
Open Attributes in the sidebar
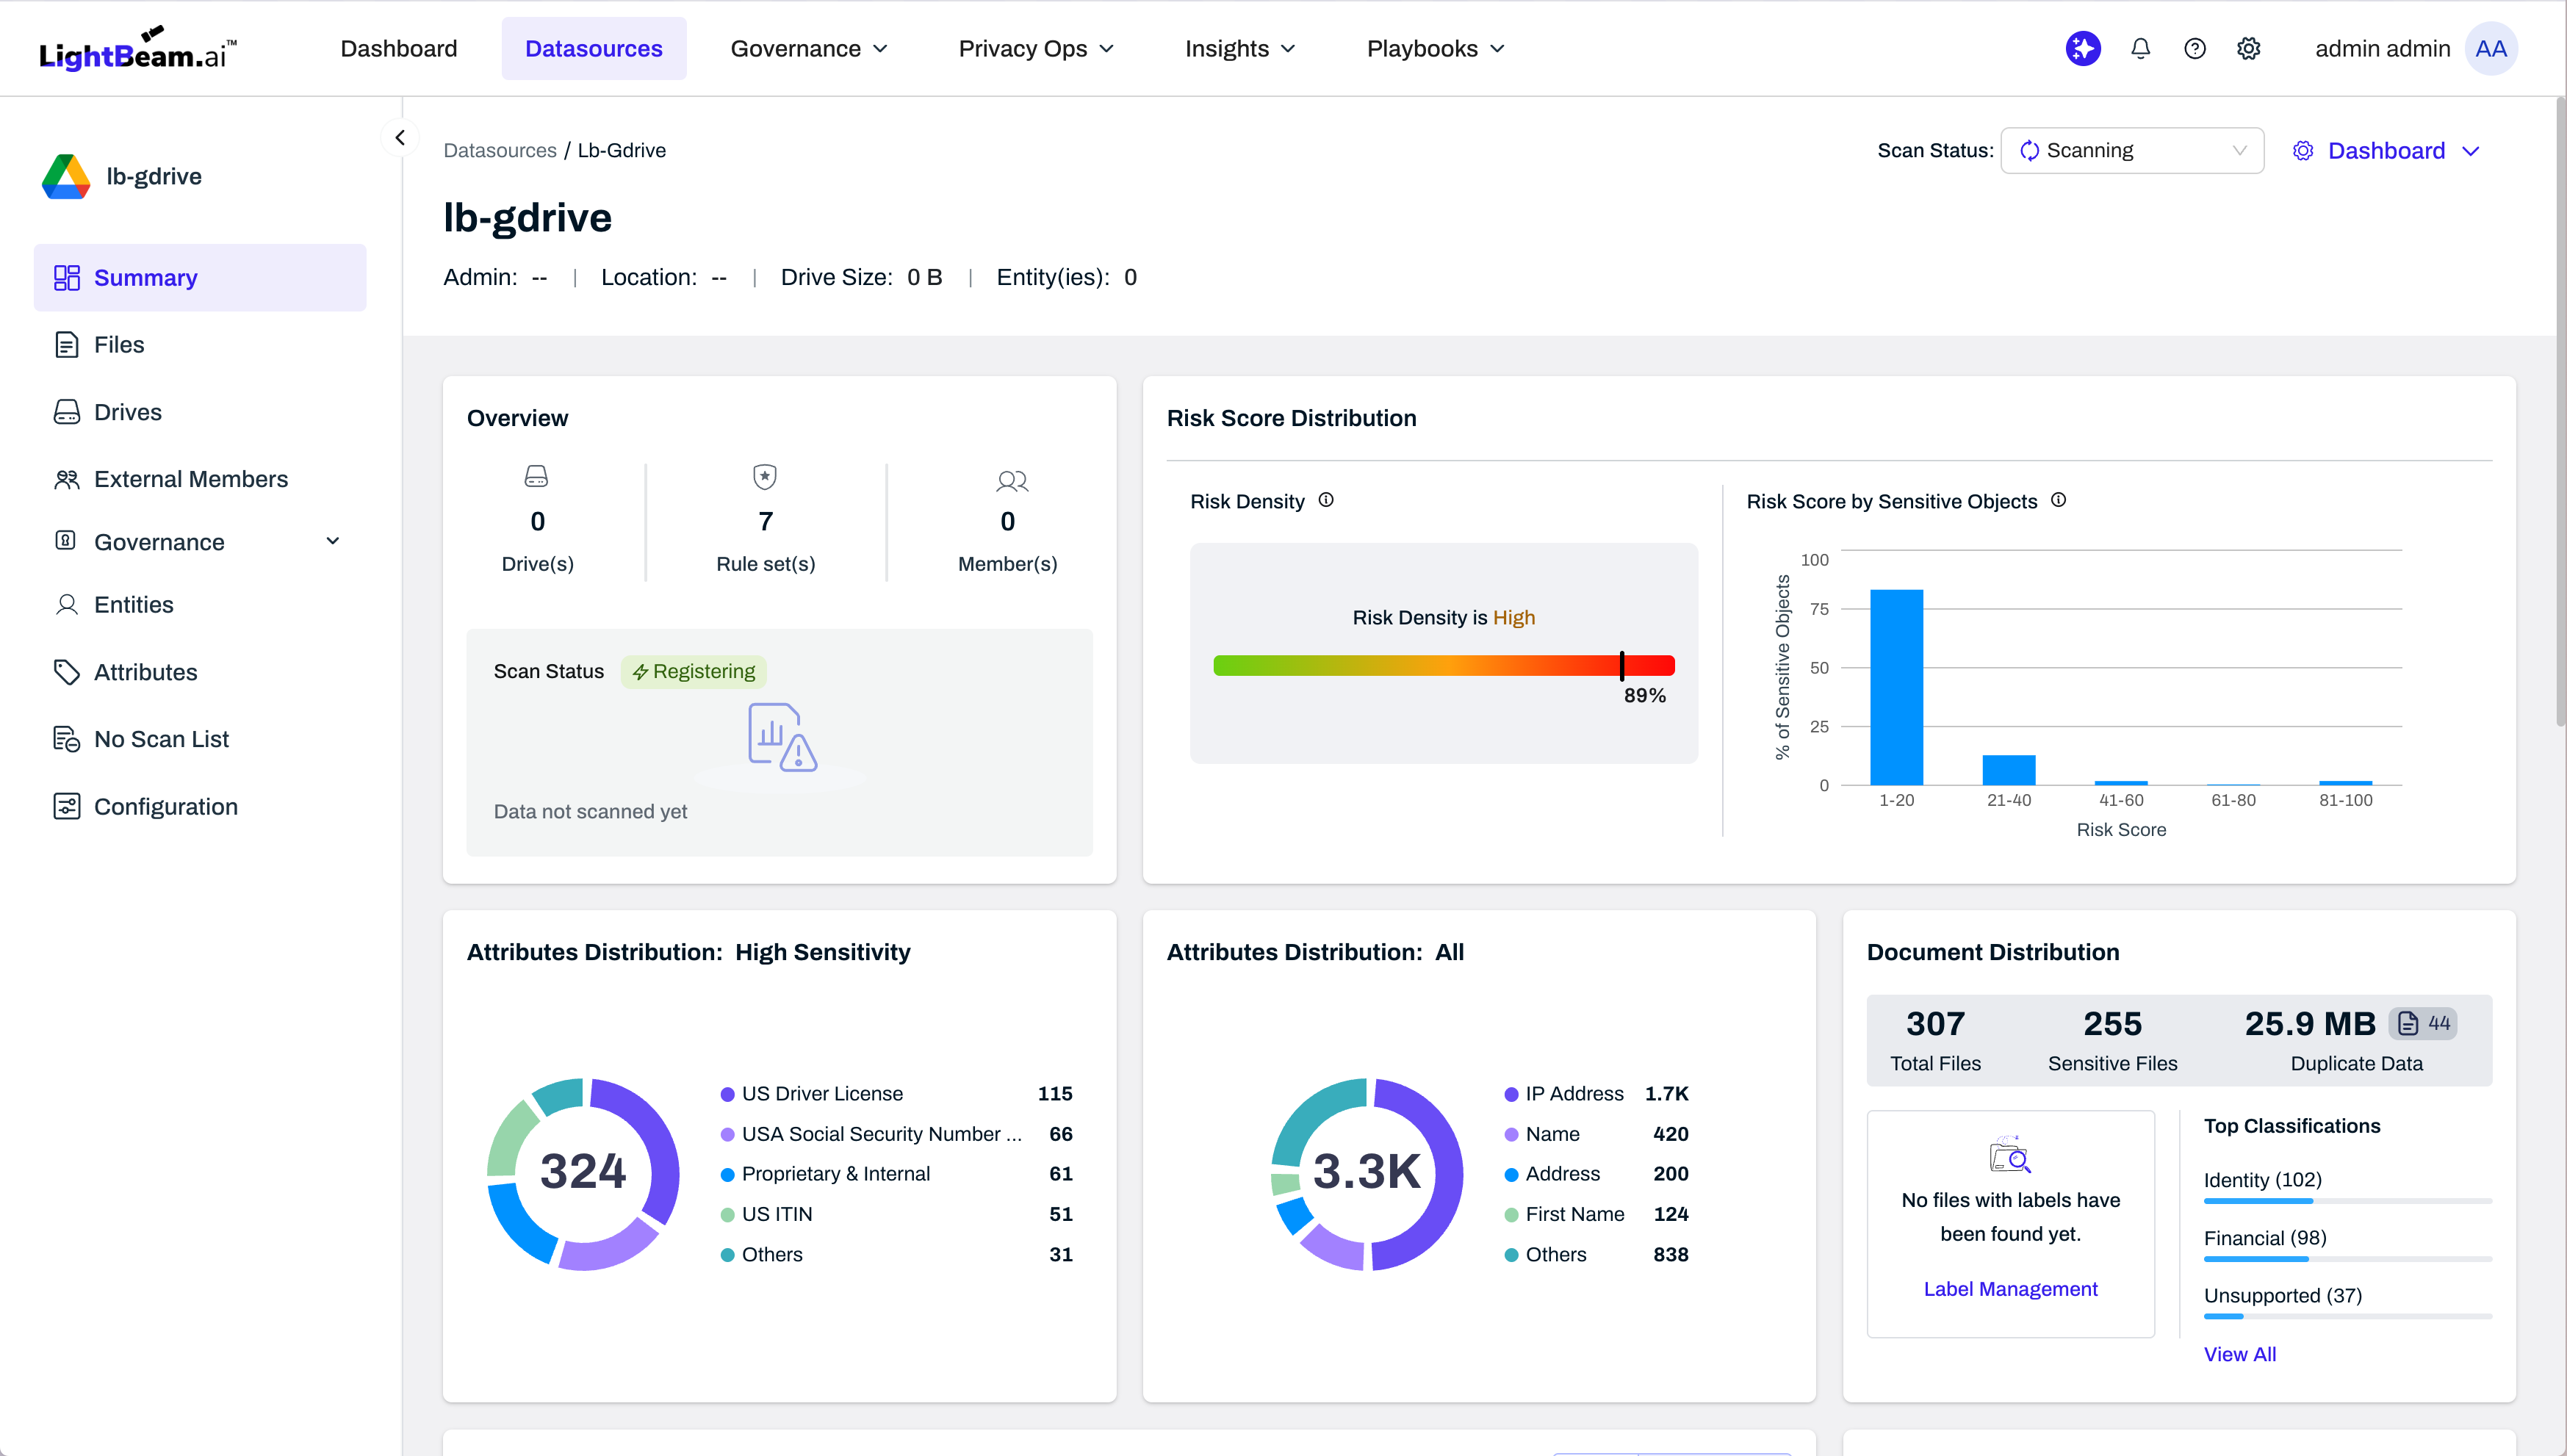[x=200, y=672]
